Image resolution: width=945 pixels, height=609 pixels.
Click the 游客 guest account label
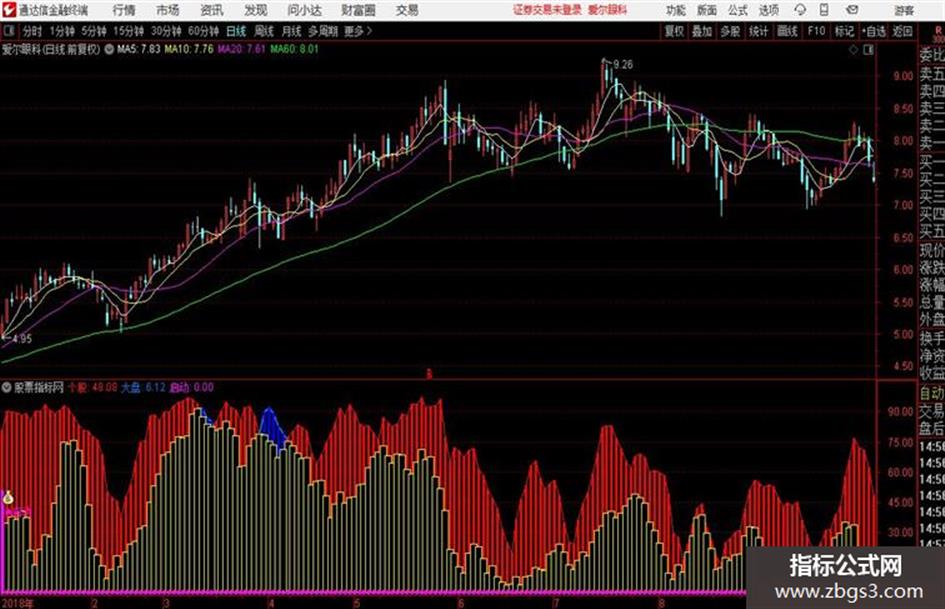coord(904,10)
